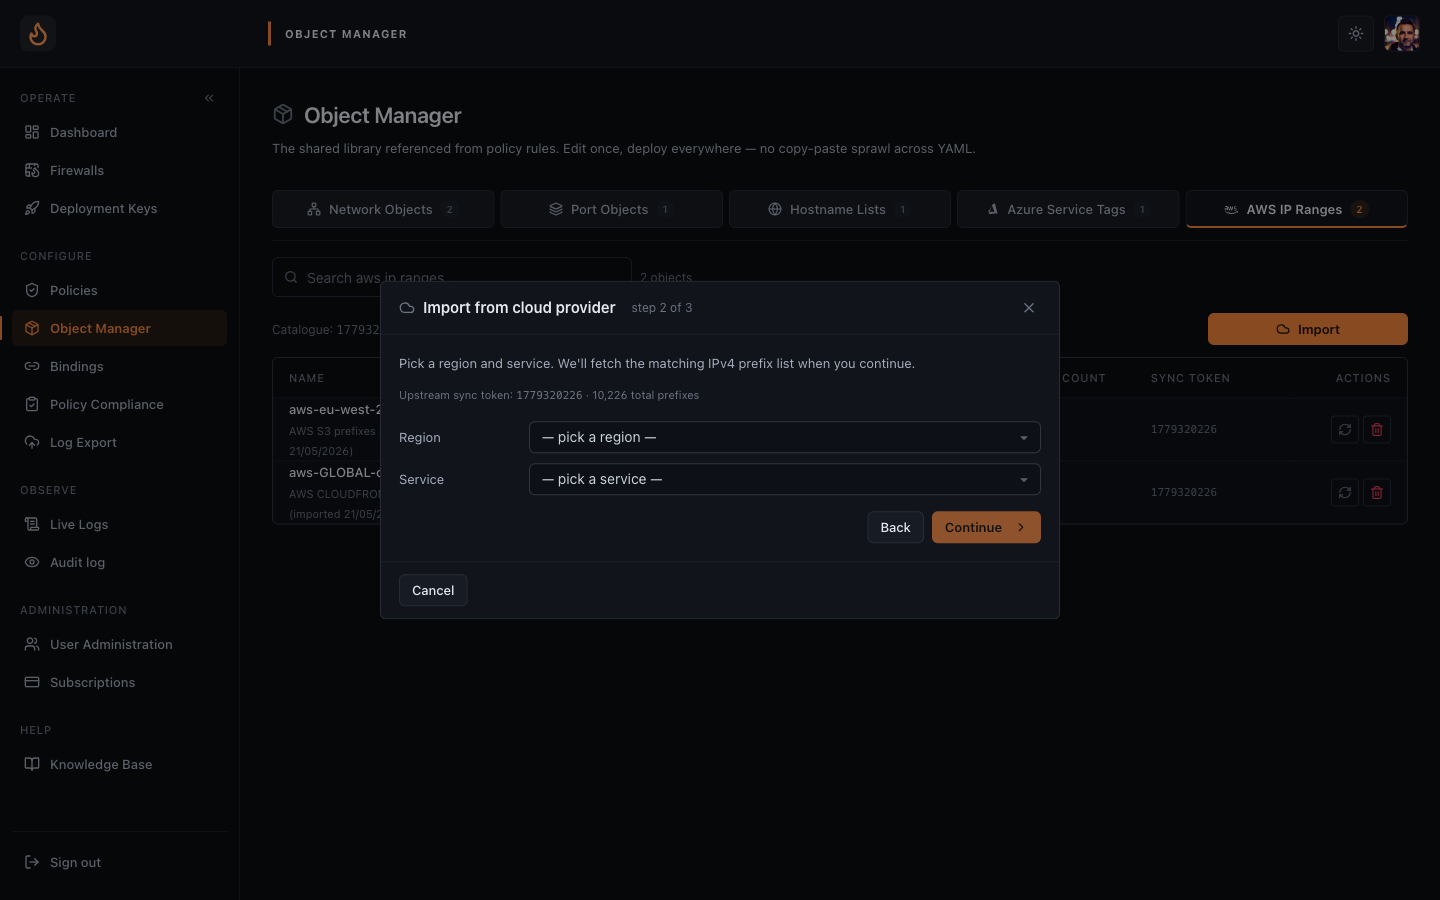1440x900 pixels.
Task: Resync the first AWS range row
Action: point(1345,429)
